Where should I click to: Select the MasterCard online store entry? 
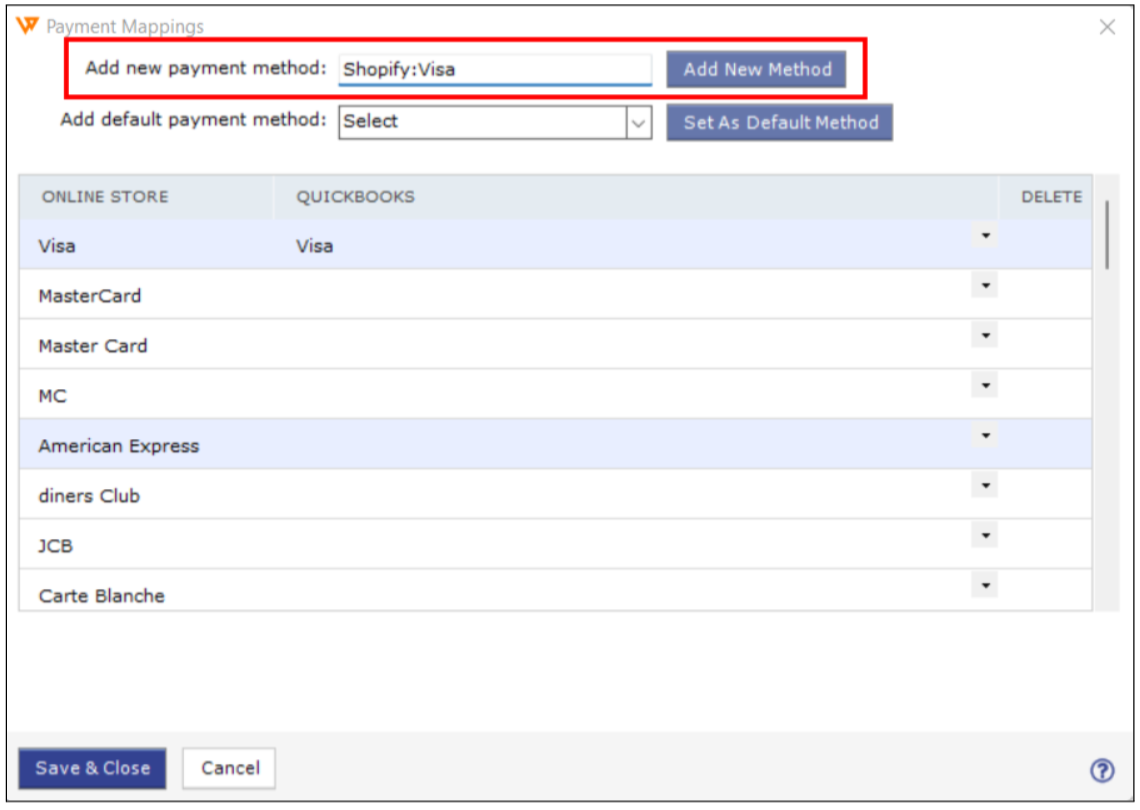[89, 296]
